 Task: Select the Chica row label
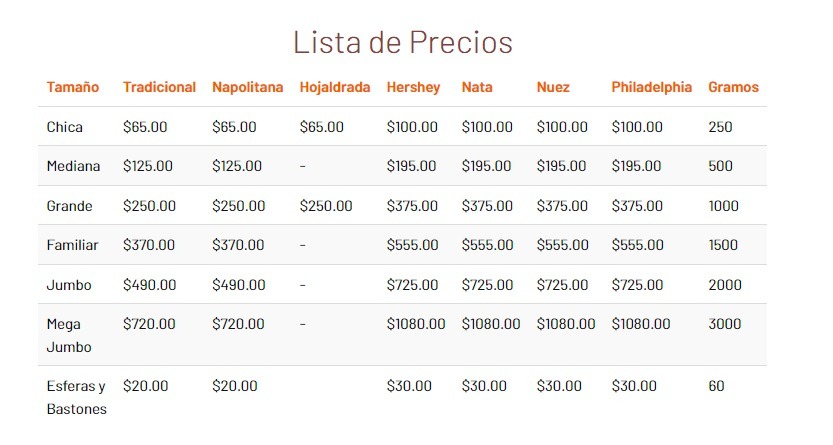point(65,127)
